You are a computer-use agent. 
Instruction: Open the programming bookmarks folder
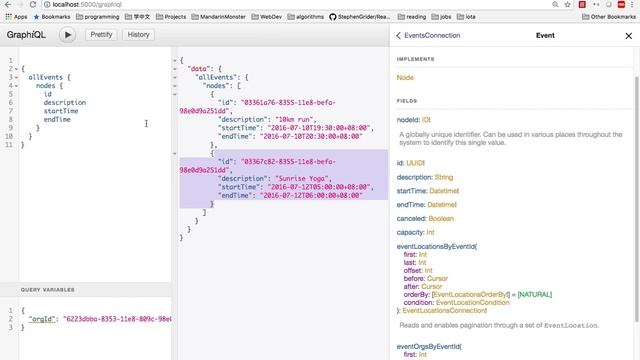click(98, 17)
